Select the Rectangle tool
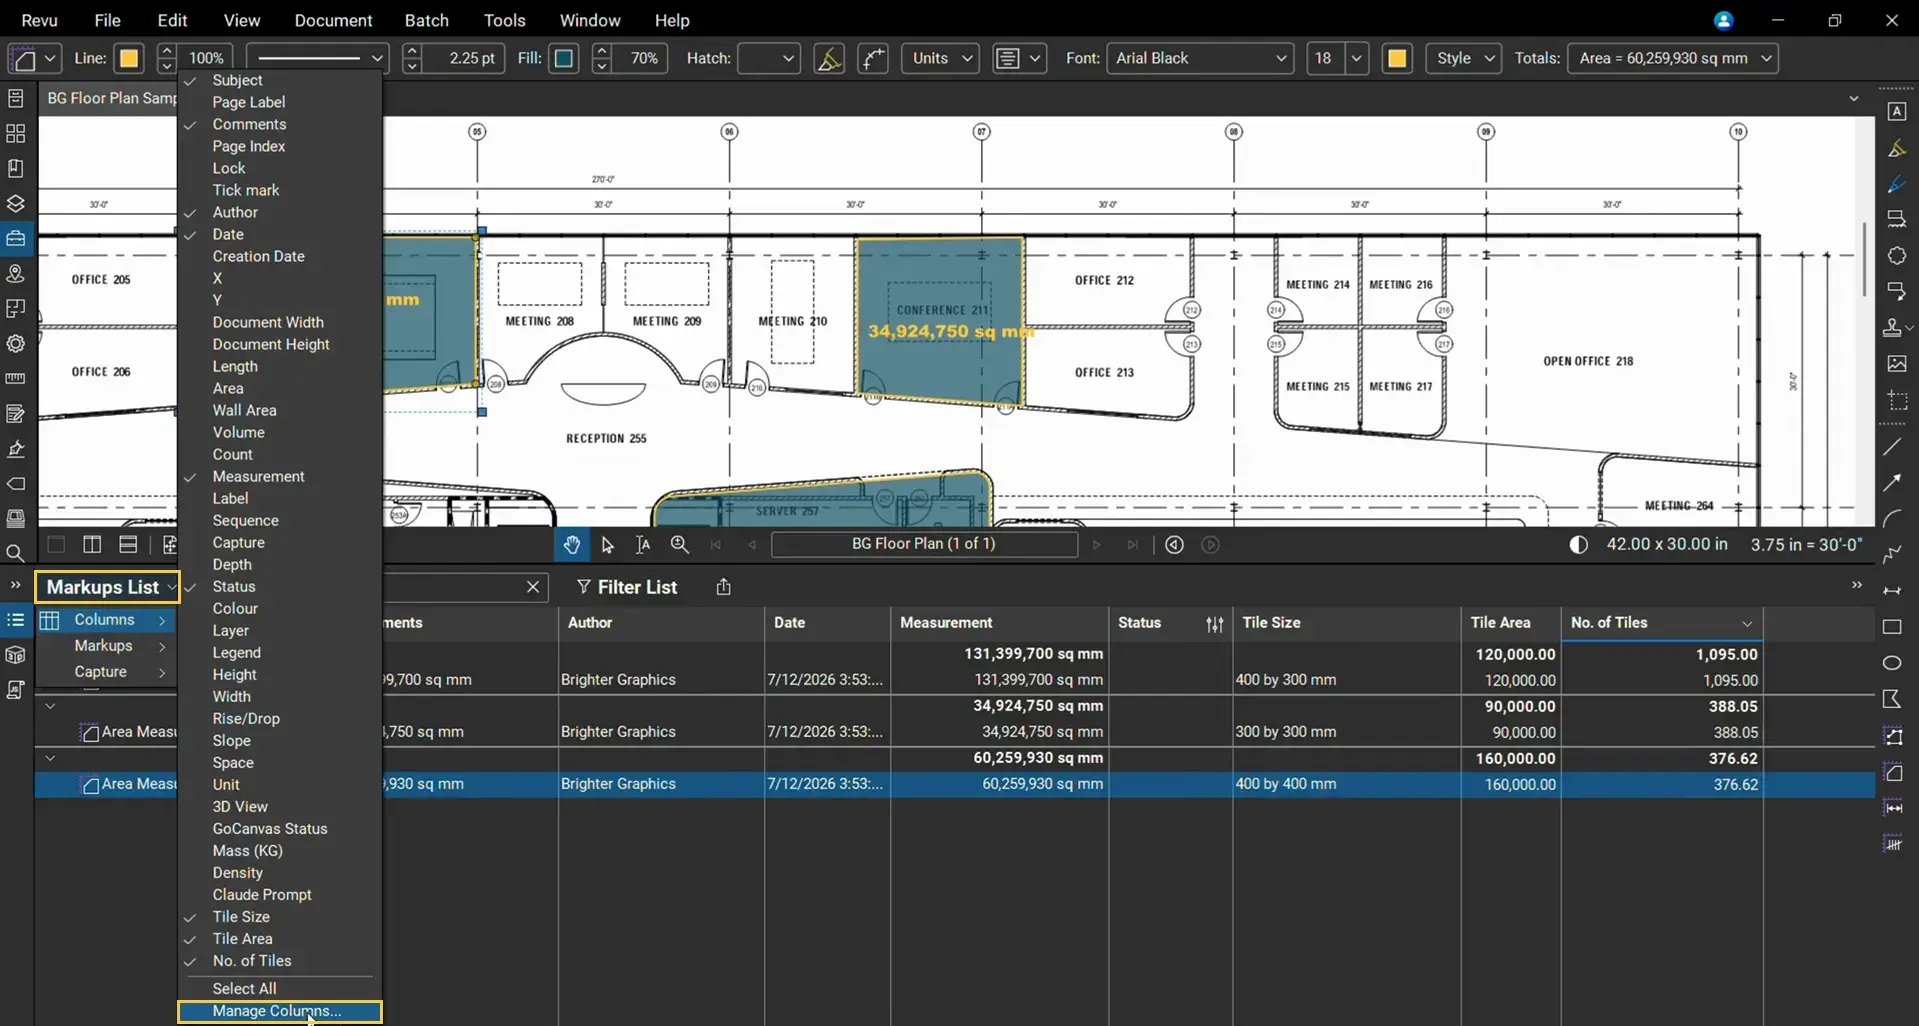Image resolution: width=1919 pixels, height=1026 pixels. point(1892,627)
